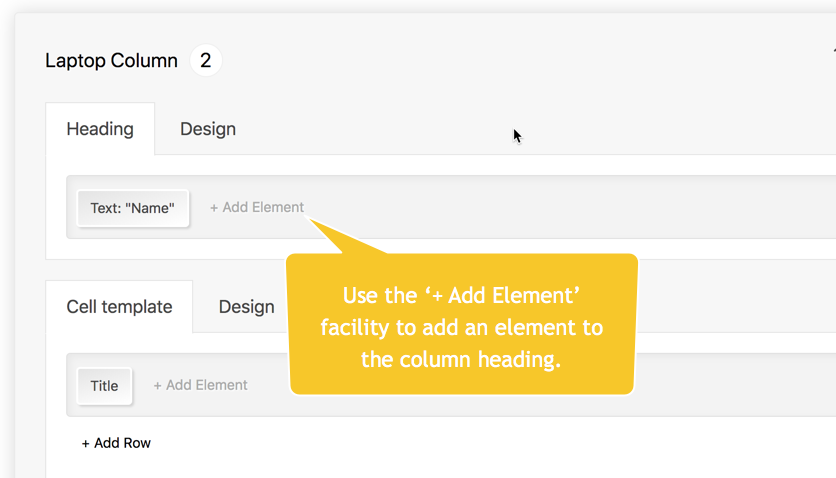Click + Add Element in the Cell template row

point(200,385)
